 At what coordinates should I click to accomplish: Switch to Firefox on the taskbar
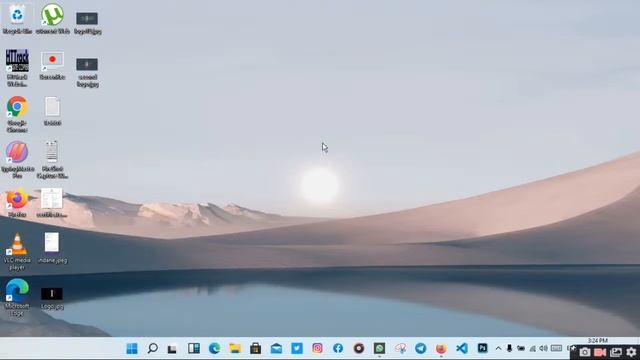pyautogui.click(x=441, y=349)
